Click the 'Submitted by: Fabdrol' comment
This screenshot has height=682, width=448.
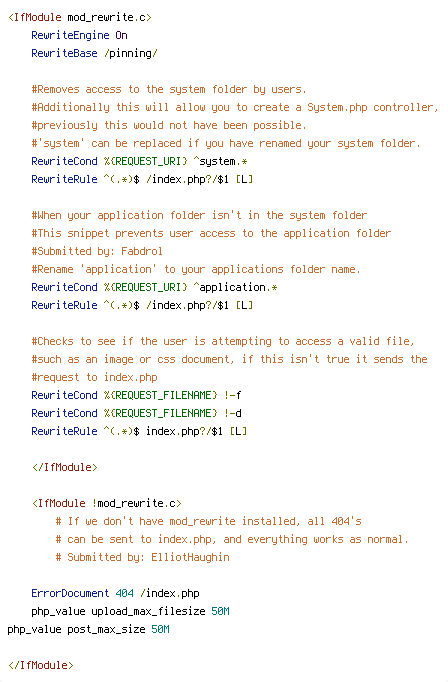(x=97, y=251)
